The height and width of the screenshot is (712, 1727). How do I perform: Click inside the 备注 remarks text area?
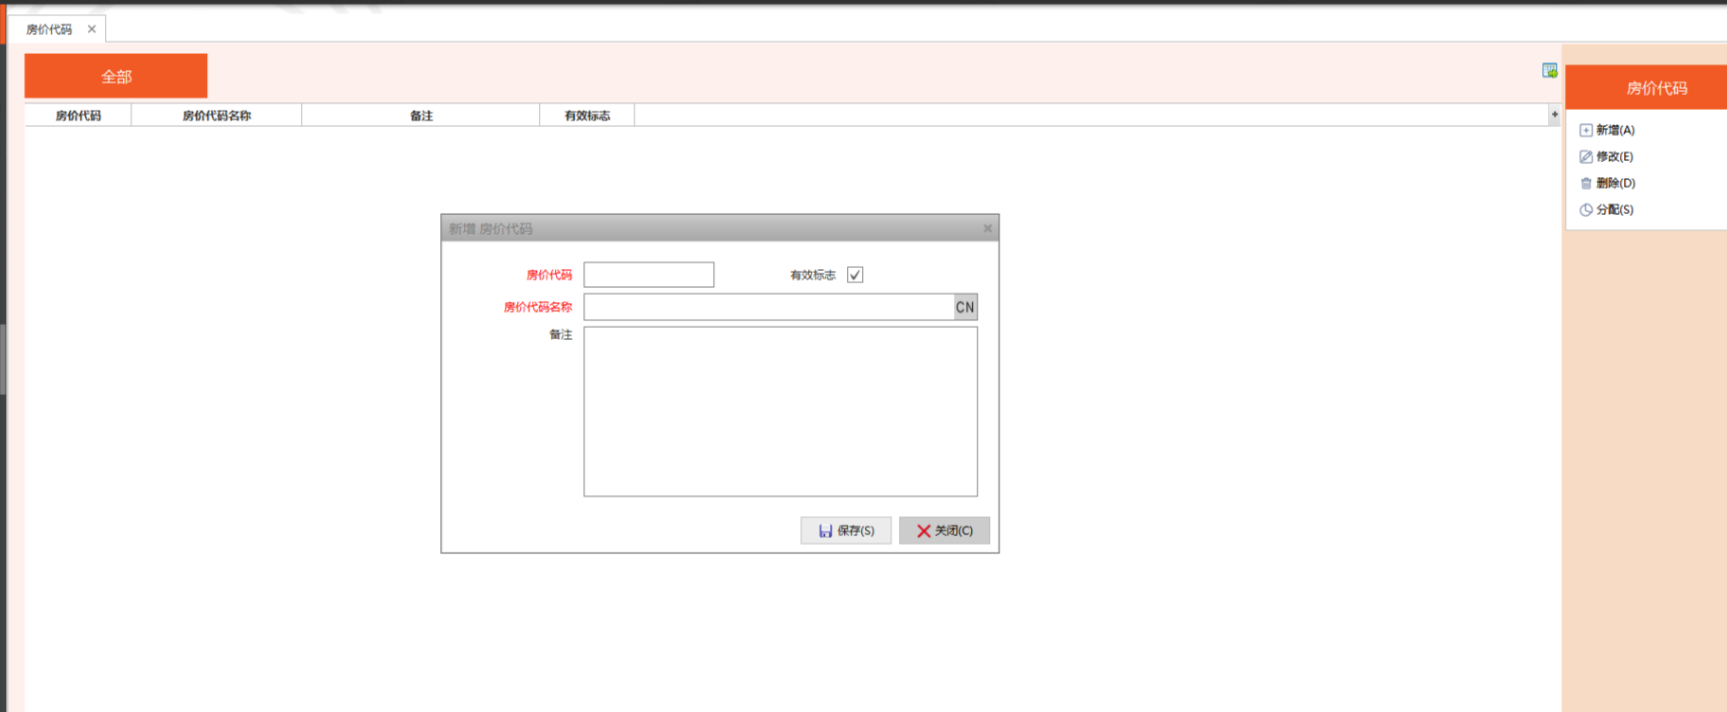coord(780,411)
